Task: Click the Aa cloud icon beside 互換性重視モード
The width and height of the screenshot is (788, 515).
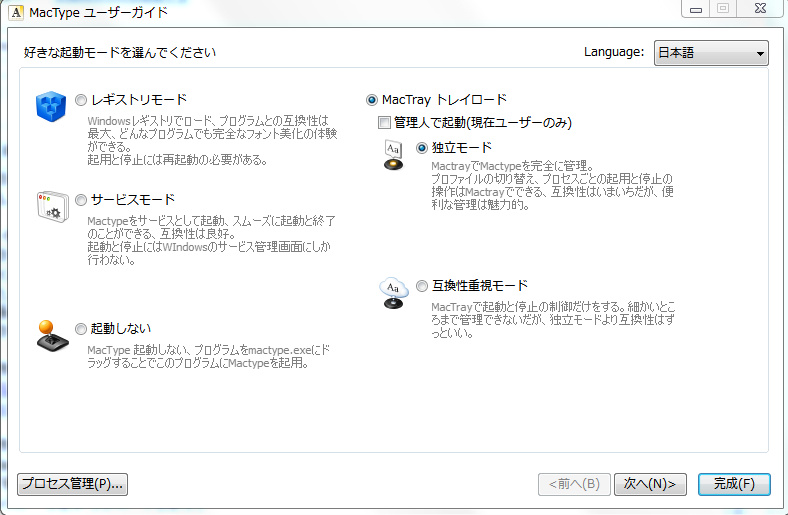Action: pos(393,293)
